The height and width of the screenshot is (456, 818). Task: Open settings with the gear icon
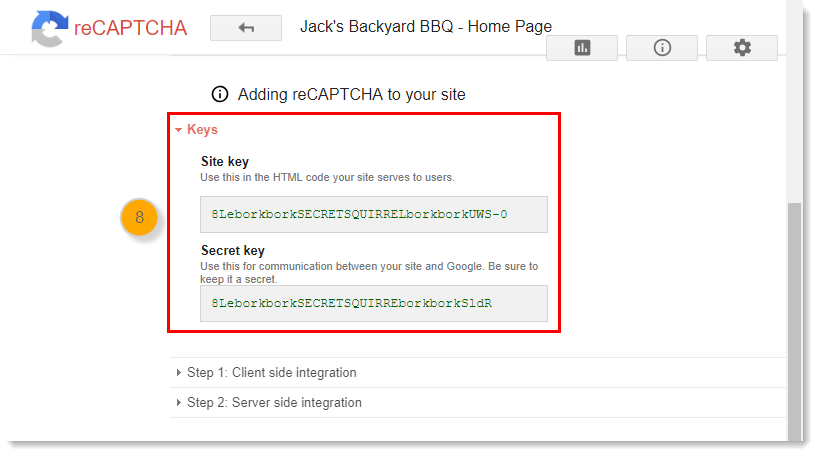[x=741, y=48]
